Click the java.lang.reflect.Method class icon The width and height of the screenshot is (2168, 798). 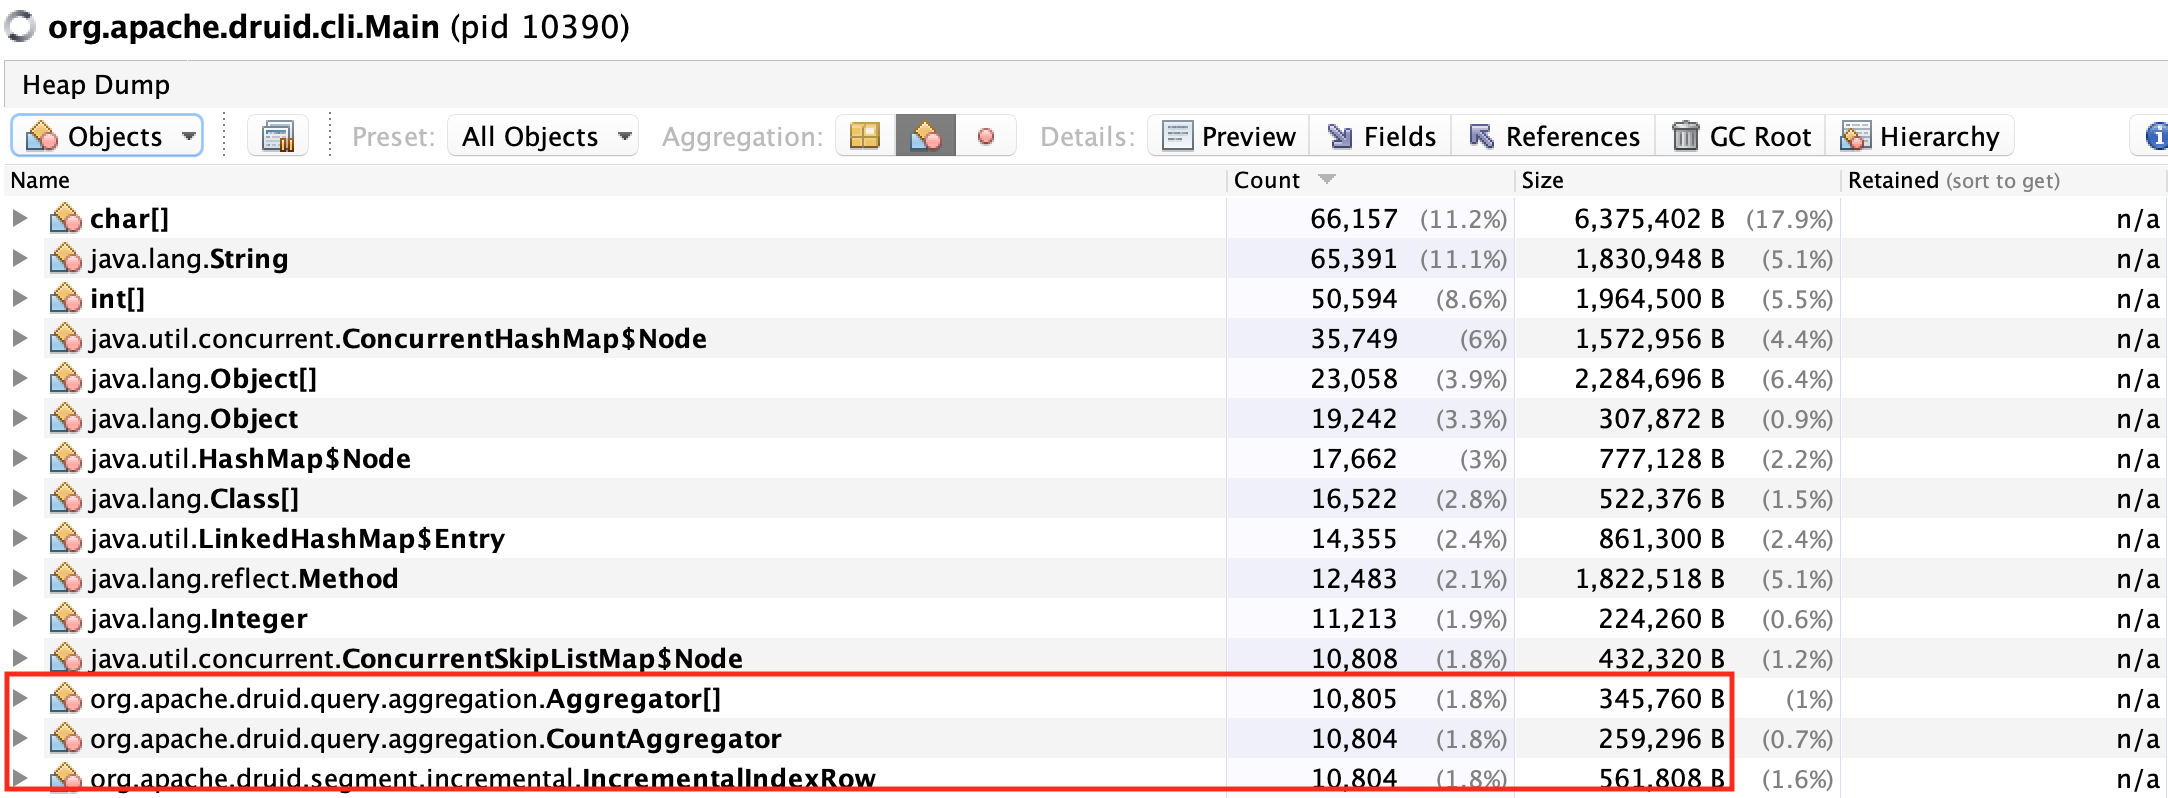tap(66, 578)
